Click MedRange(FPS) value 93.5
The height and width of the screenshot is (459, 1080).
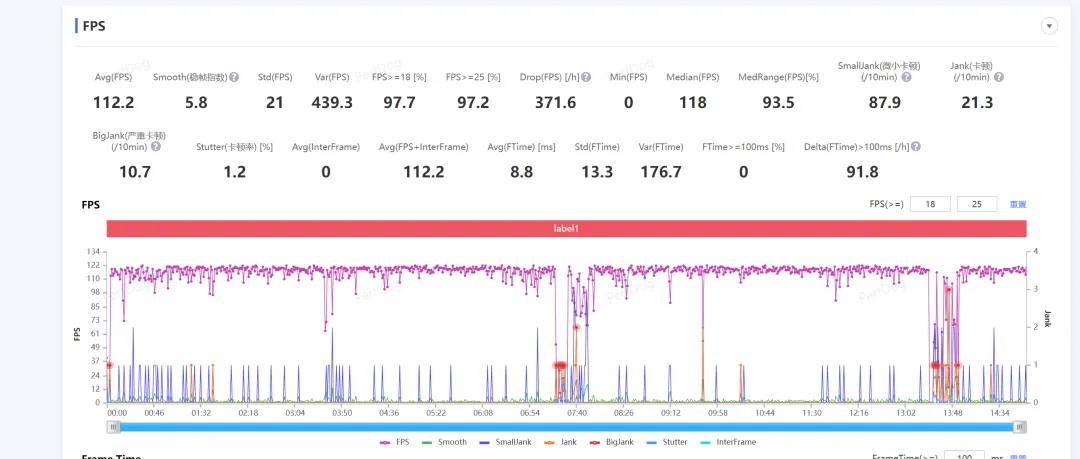[x=778, y=103]
